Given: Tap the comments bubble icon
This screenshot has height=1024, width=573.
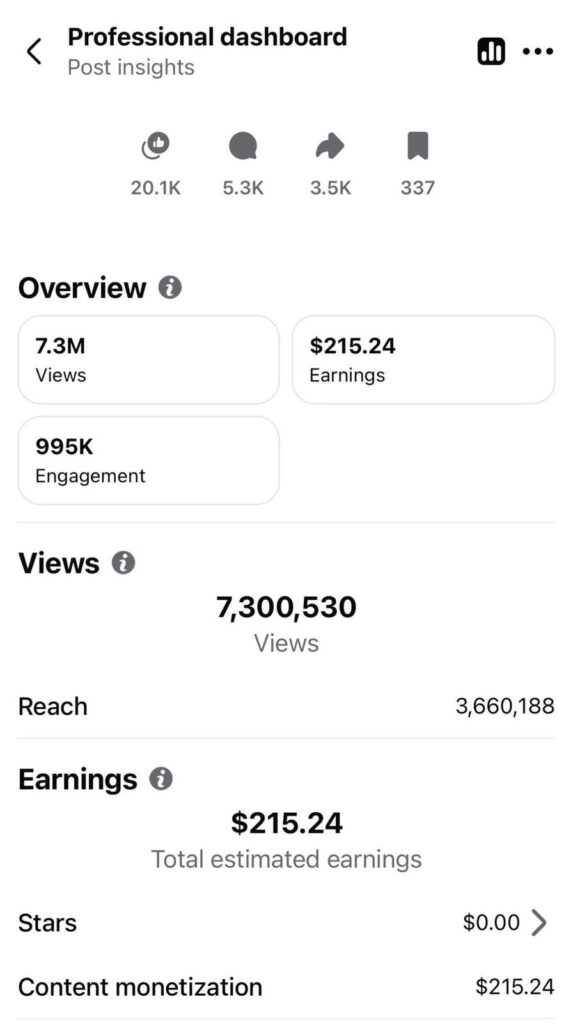Looking at the screenshot, I should [242, 146].
